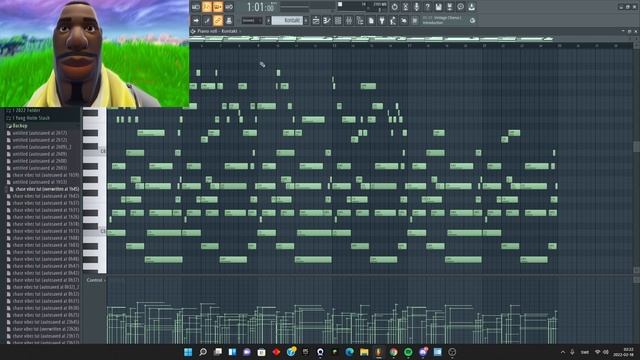Show the piano roll window icon

327,20
